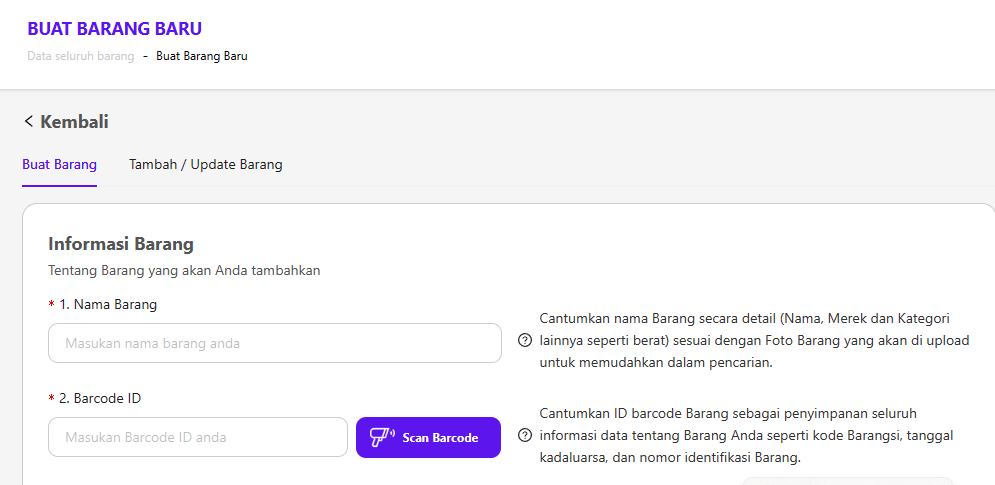Click the red asterisk beside Barcode ID

click(x=51, y=399)
